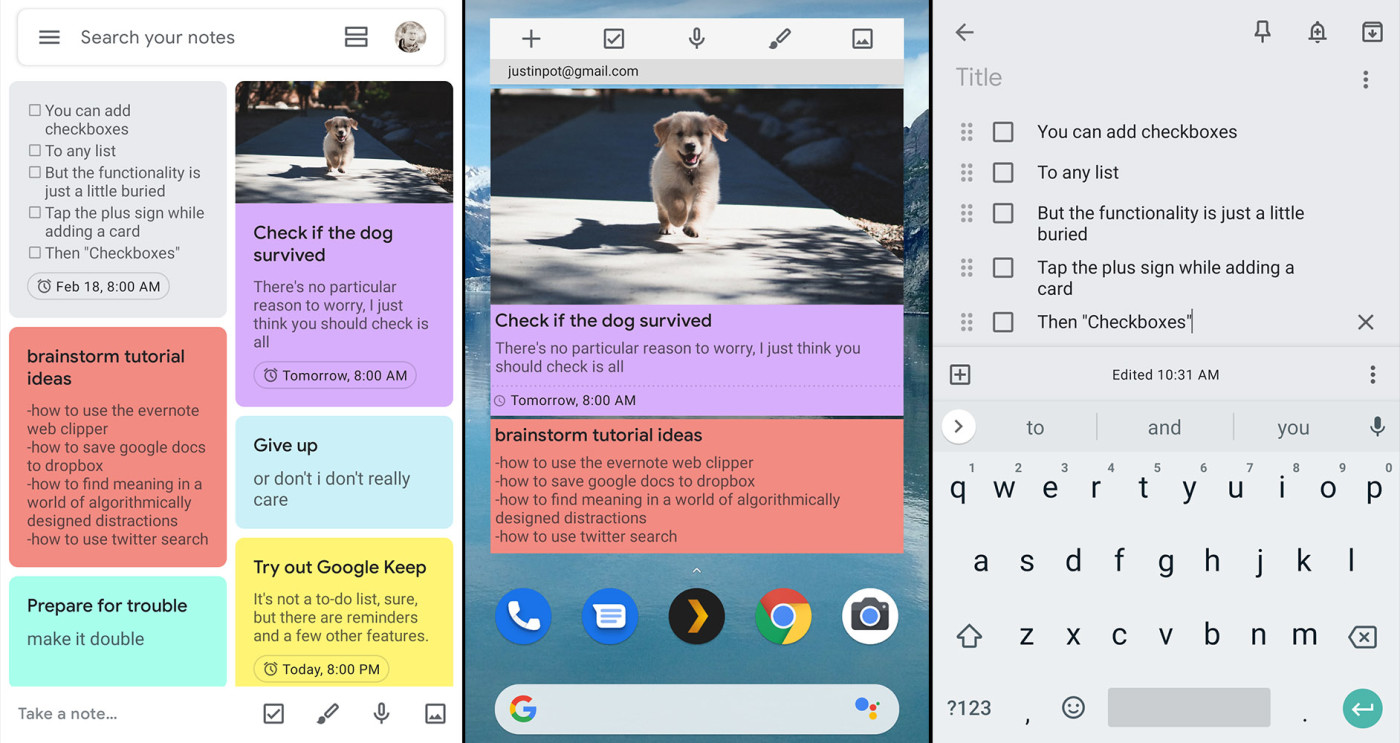1400x743 pixels.
Task: Add a reminder bell to note
Action: tap(1317, 32)
